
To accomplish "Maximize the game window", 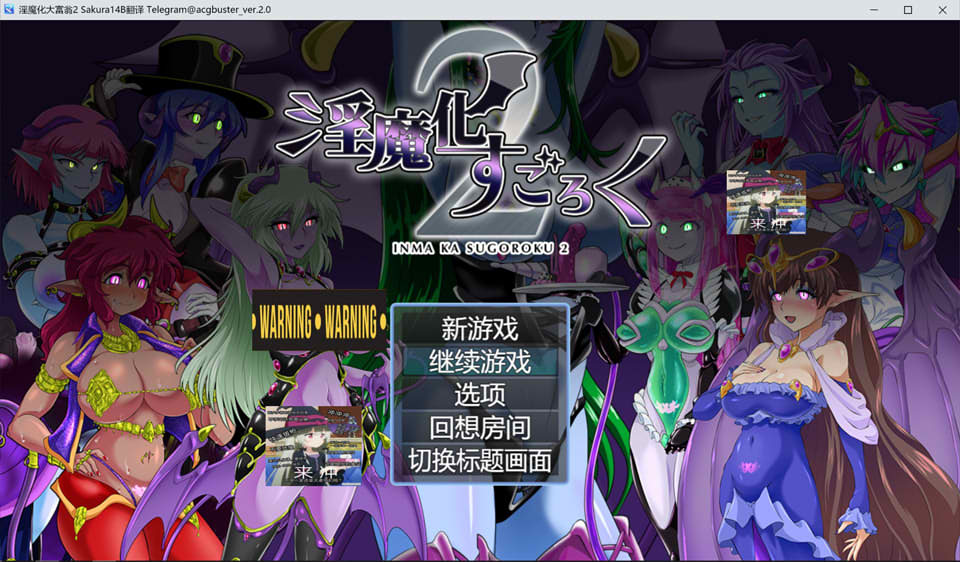I will tap(908, 10).
